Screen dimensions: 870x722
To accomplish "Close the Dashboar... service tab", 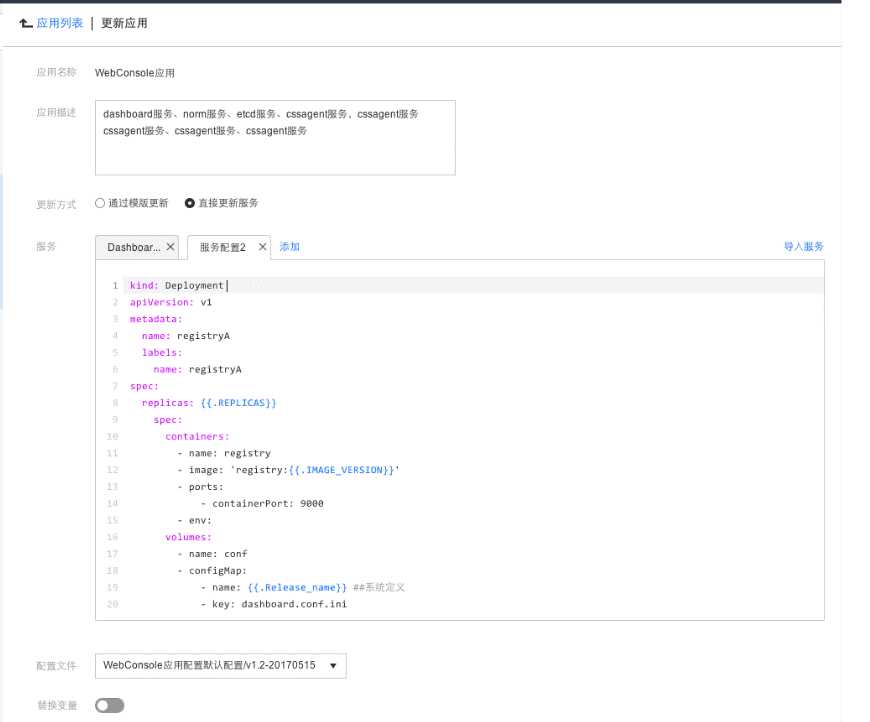I will pos(170,247).
